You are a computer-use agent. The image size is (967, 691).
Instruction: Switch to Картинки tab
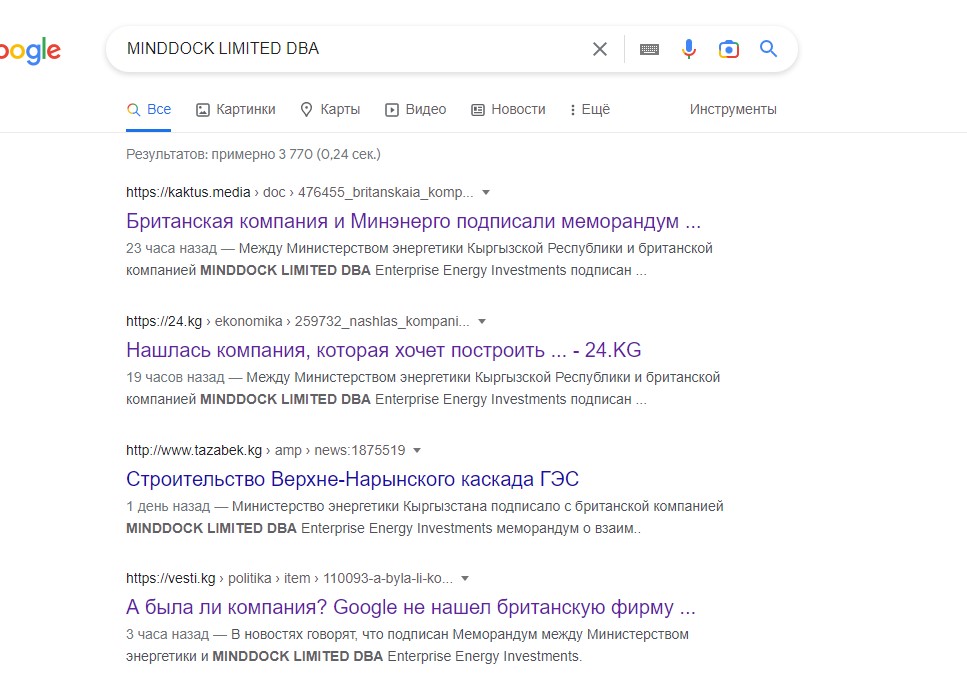236,109
